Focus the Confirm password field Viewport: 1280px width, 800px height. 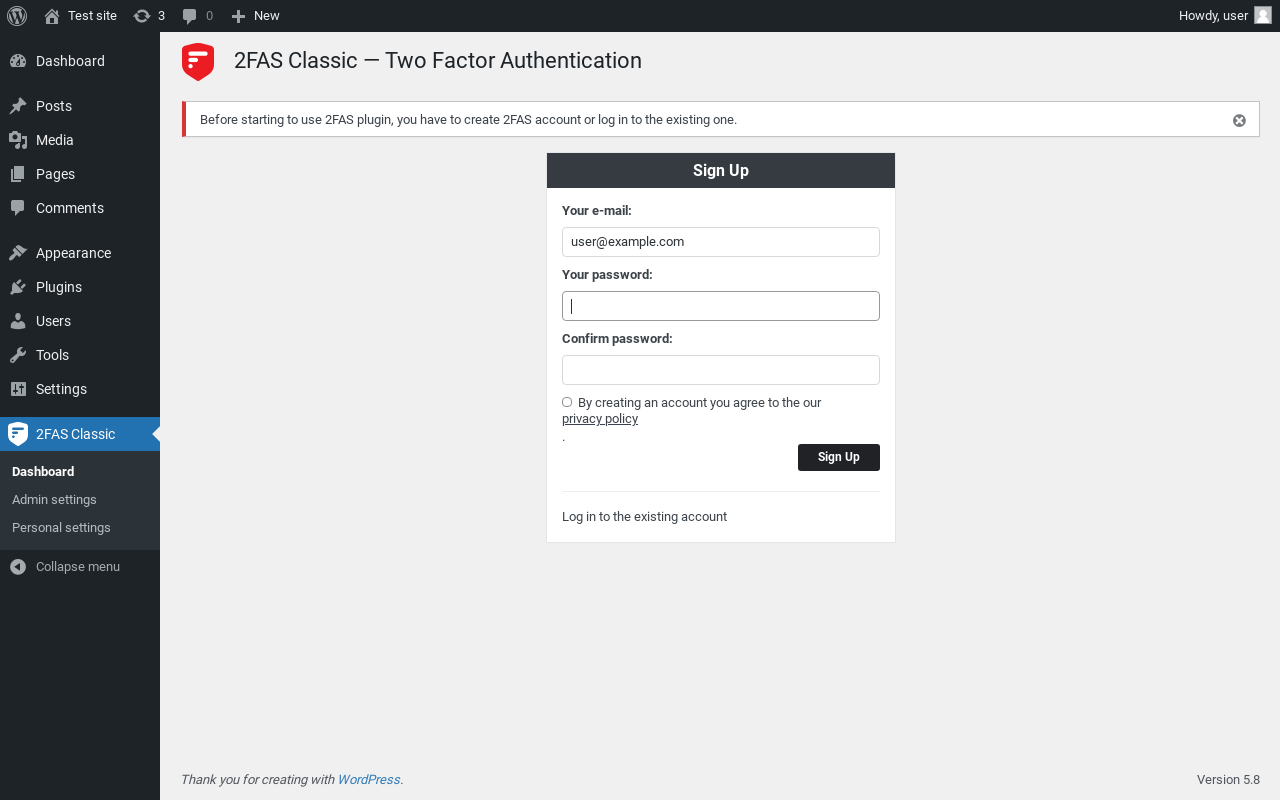point(721,370)
